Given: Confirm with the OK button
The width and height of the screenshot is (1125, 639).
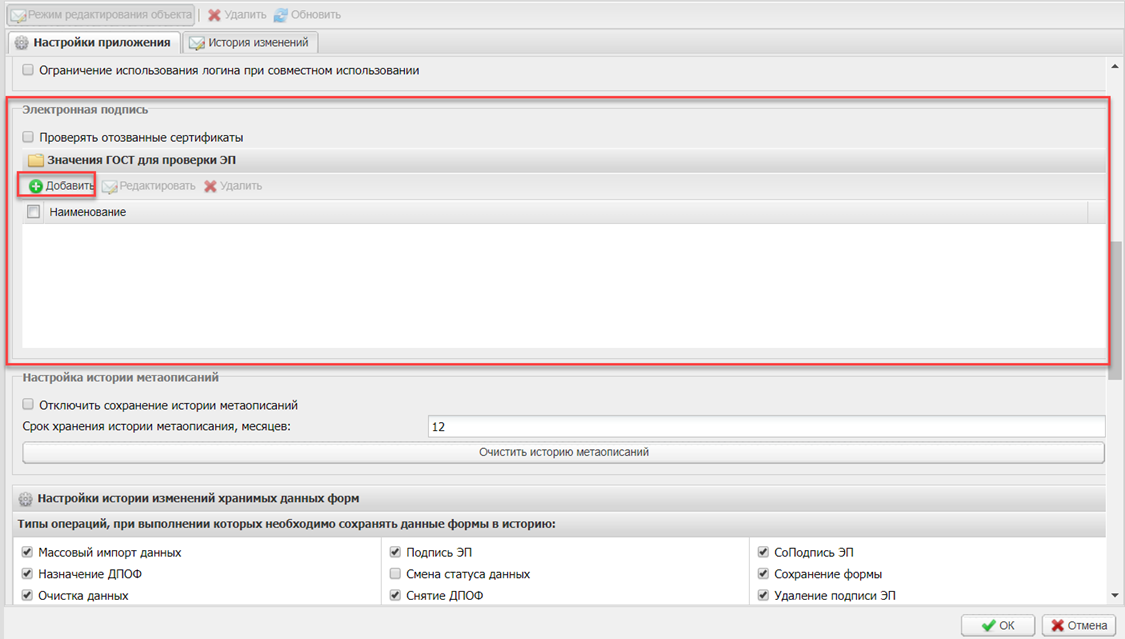Looking at the screenshot, I should tap(997, 625).
